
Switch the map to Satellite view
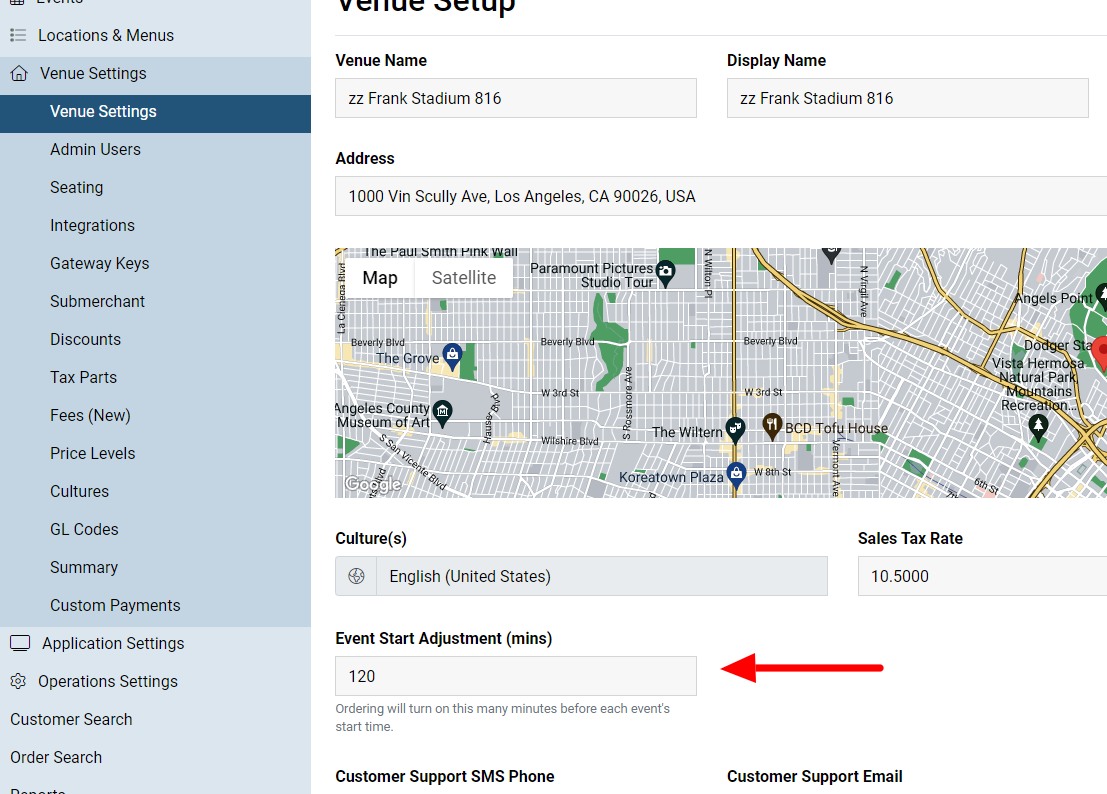463,277
